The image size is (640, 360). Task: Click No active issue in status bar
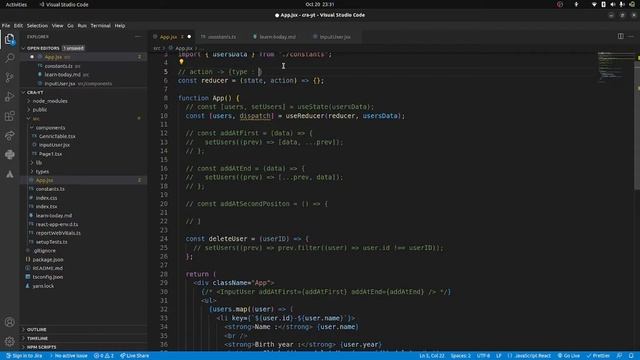point(68,356)
